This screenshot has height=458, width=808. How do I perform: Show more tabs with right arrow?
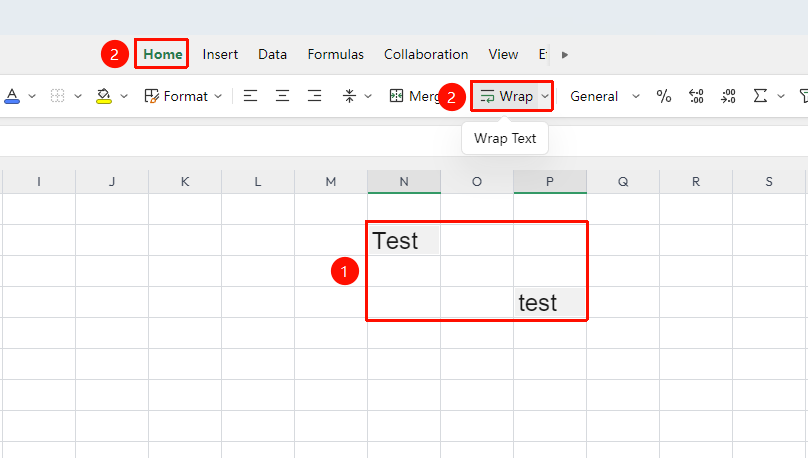click(x=565, y=55)
